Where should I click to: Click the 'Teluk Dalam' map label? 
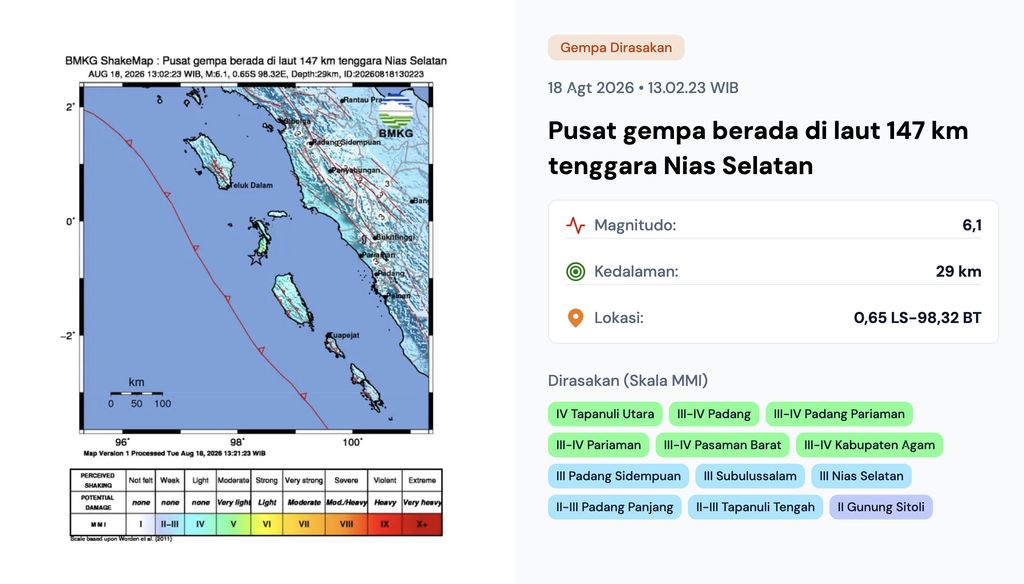252,186
